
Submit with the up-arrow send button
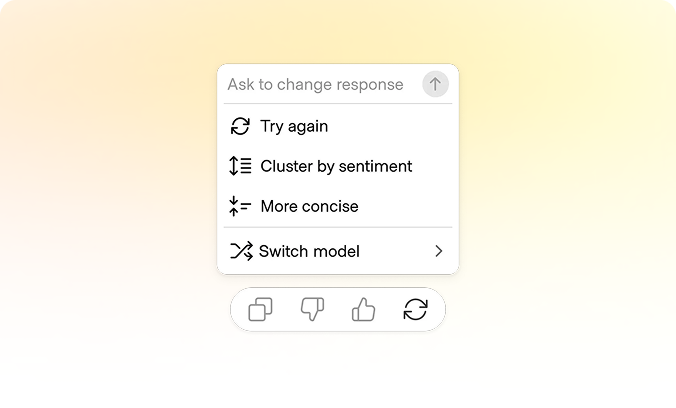[x=435, y=84]
